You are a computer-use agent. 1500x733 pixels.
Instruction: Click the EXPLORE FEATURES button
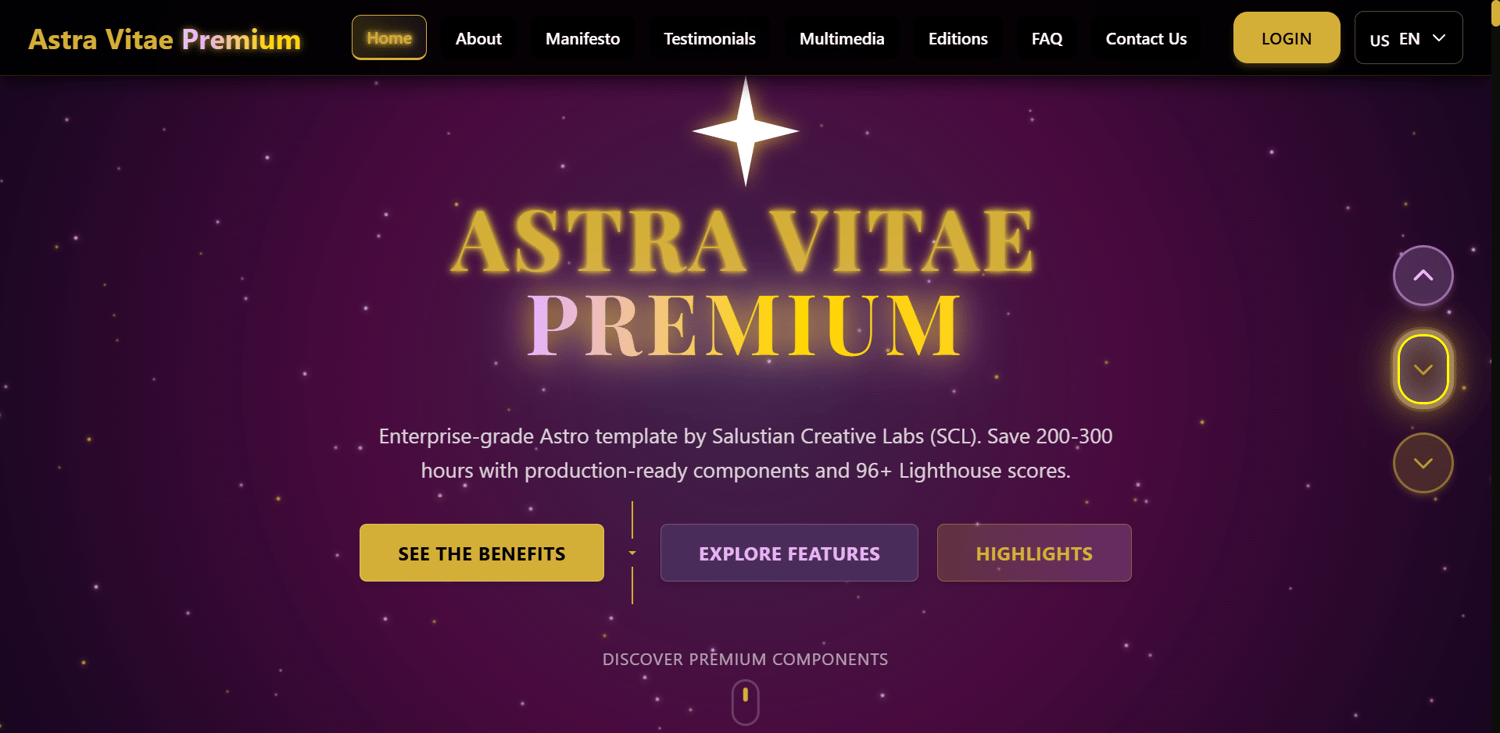pos(789,553)
